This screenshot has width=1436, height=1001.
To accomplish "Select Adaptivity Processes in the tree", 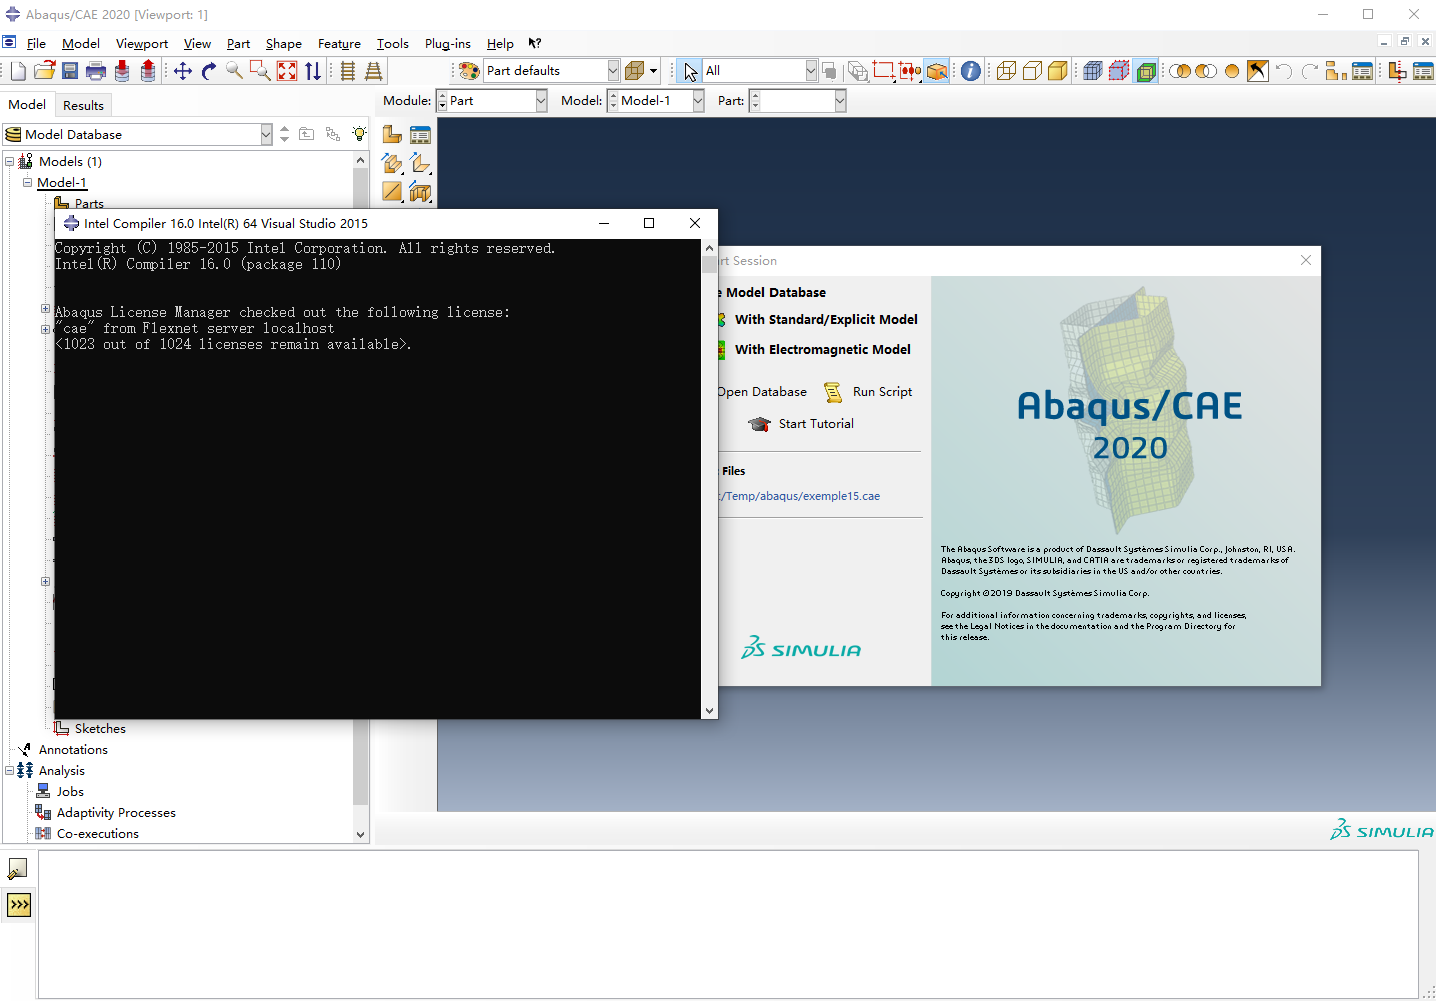I will (116, 812).
